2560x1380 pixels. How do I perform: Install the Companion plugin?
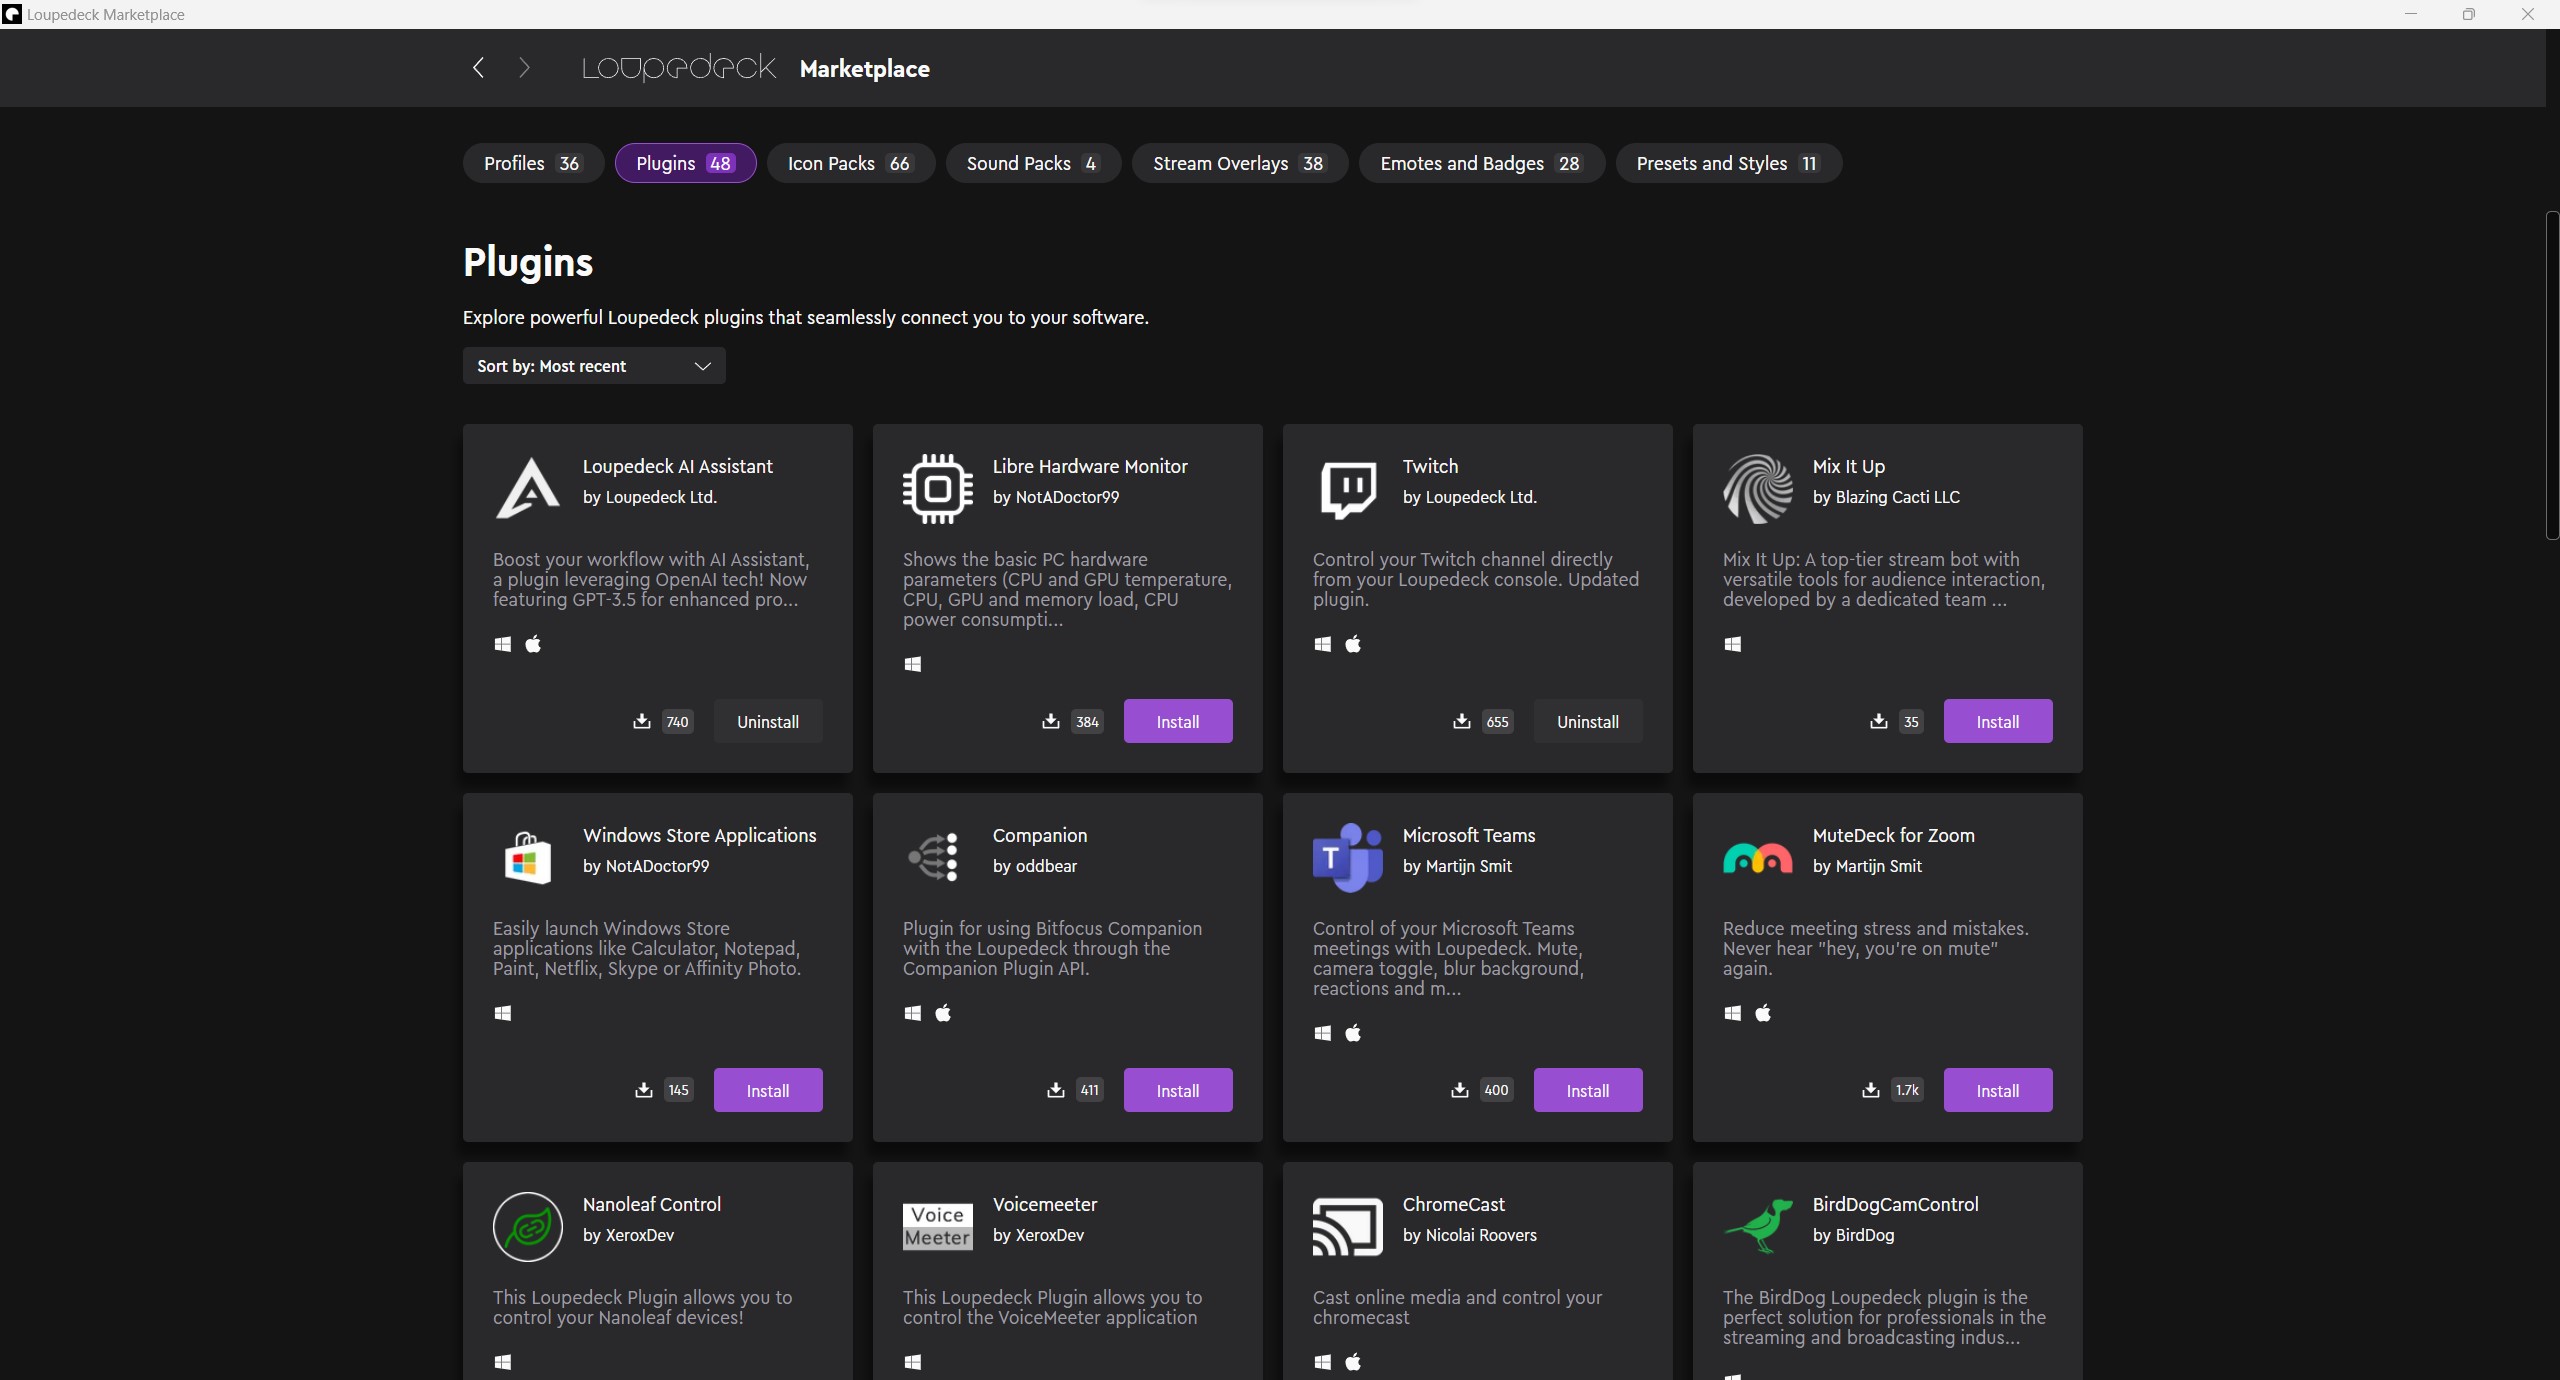point(1178,1090)
